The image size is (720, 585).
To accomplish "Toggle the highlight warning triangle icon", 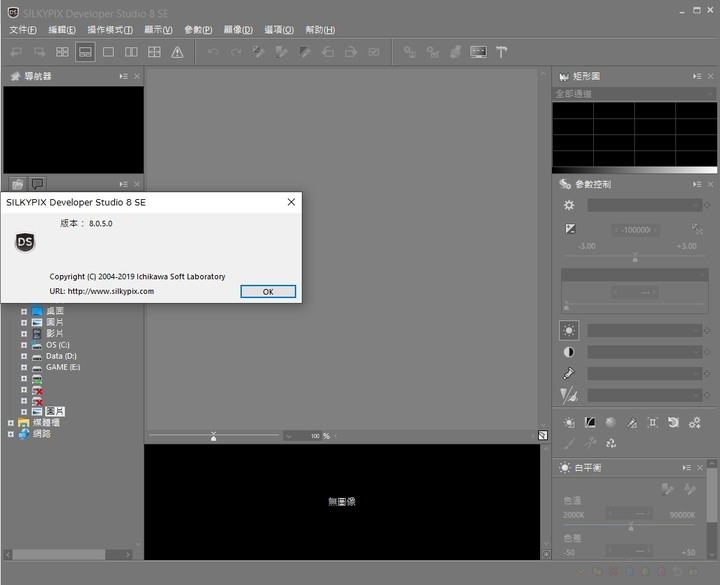I will (x=177, y=52).
